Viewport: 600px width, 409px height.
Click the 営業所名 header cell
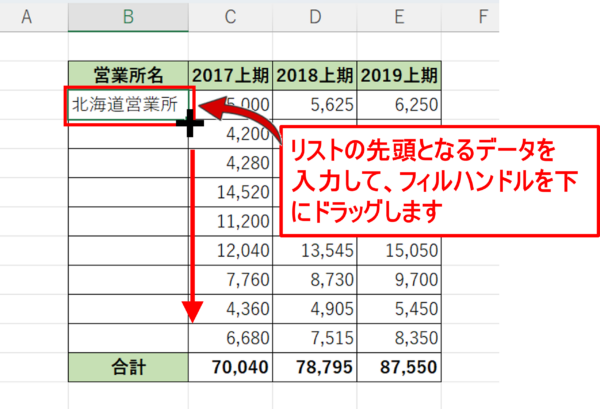pos(128,75)
